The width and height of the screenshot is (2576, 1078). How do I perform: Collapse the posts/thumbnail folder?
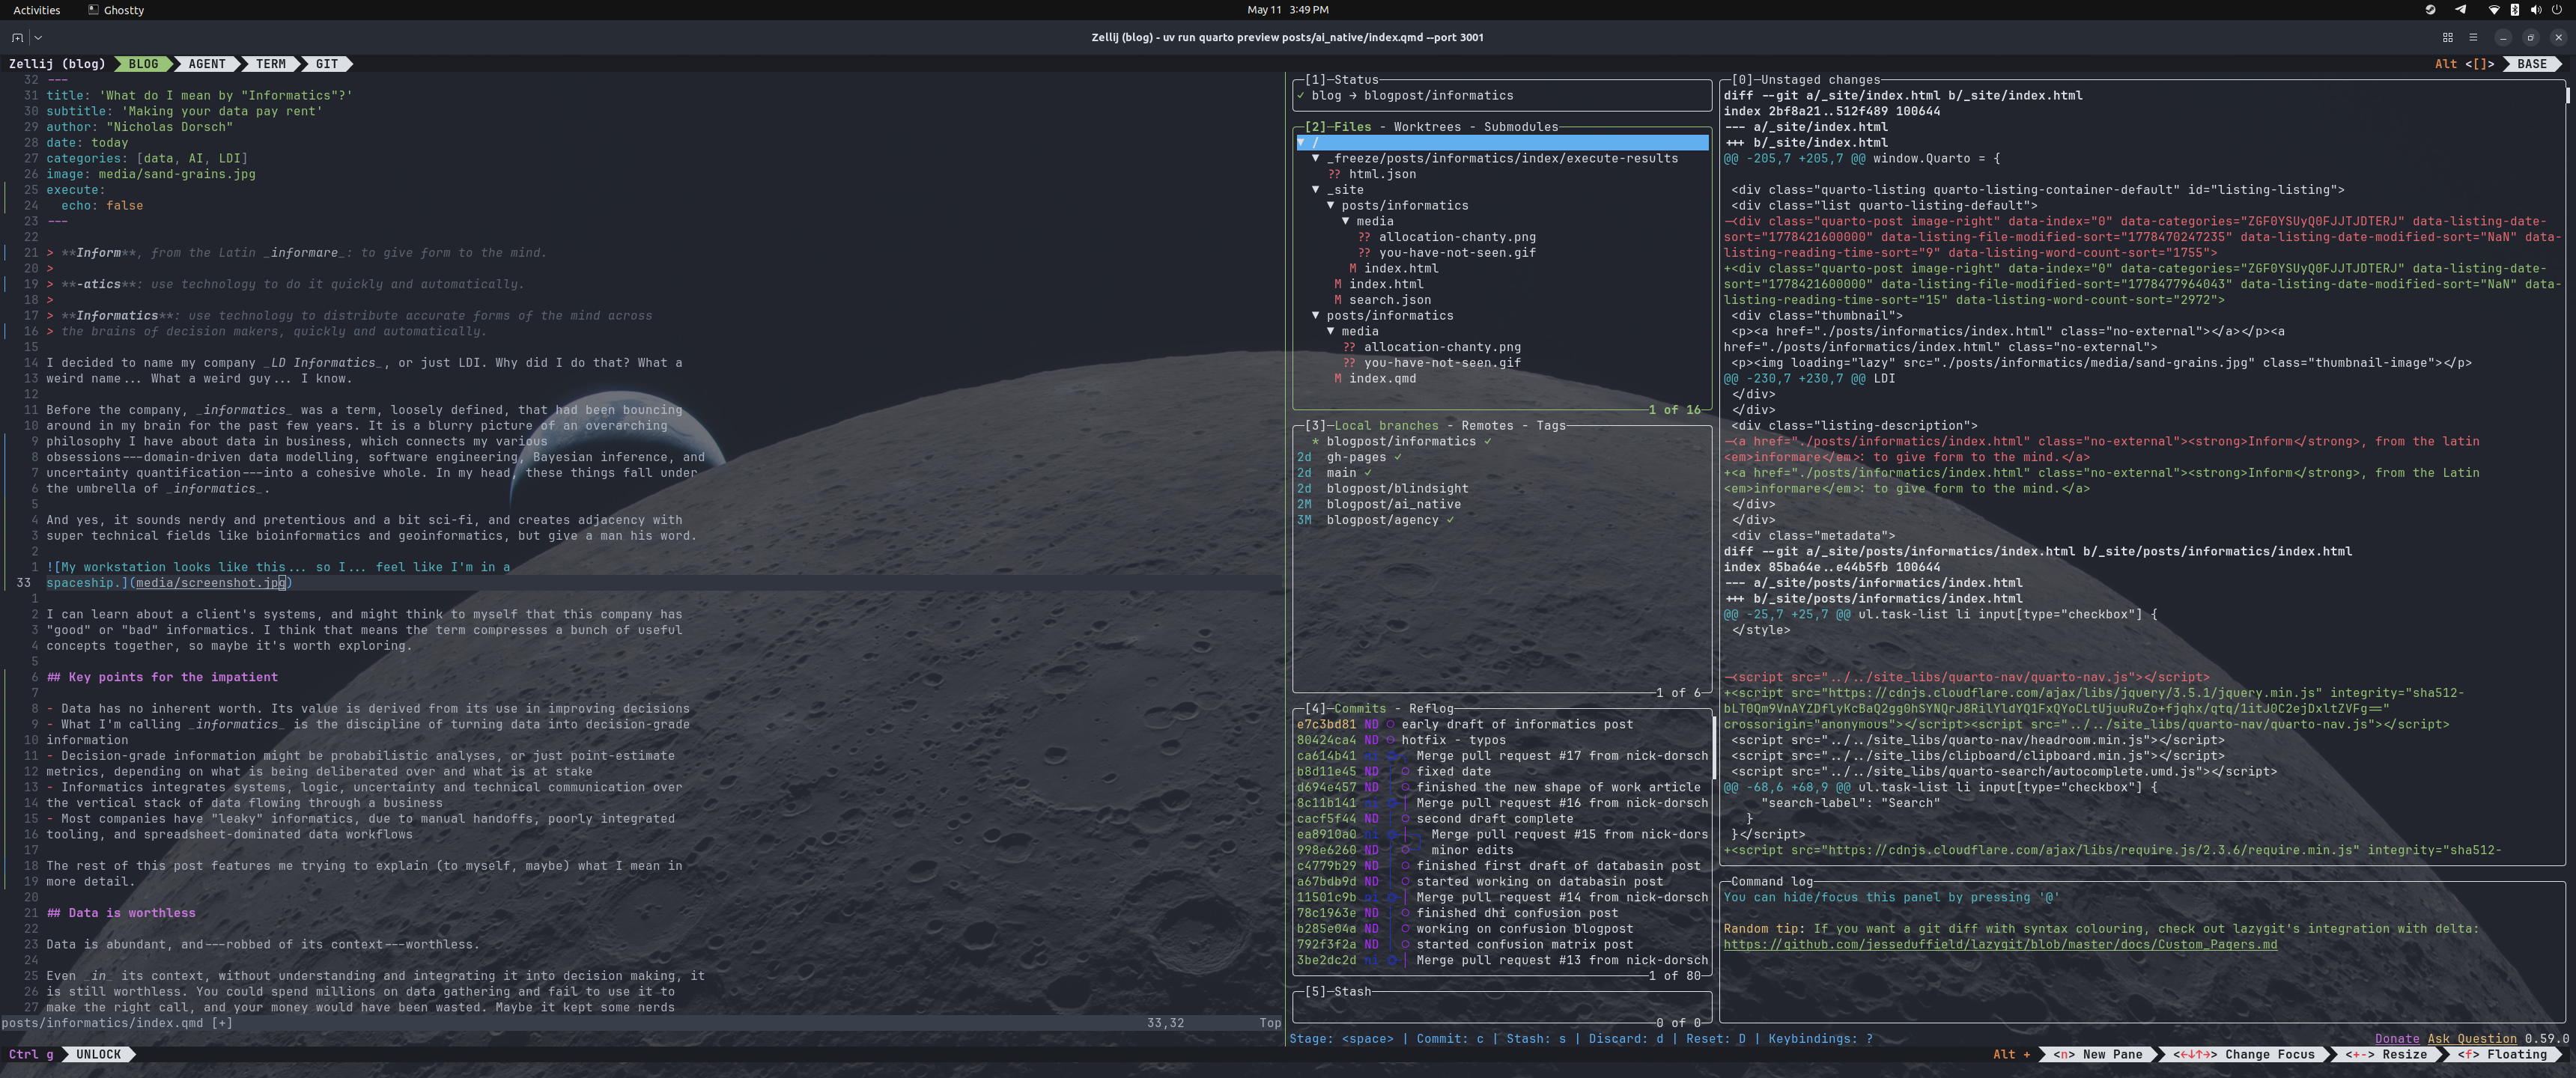click(x=1316, y=316)
